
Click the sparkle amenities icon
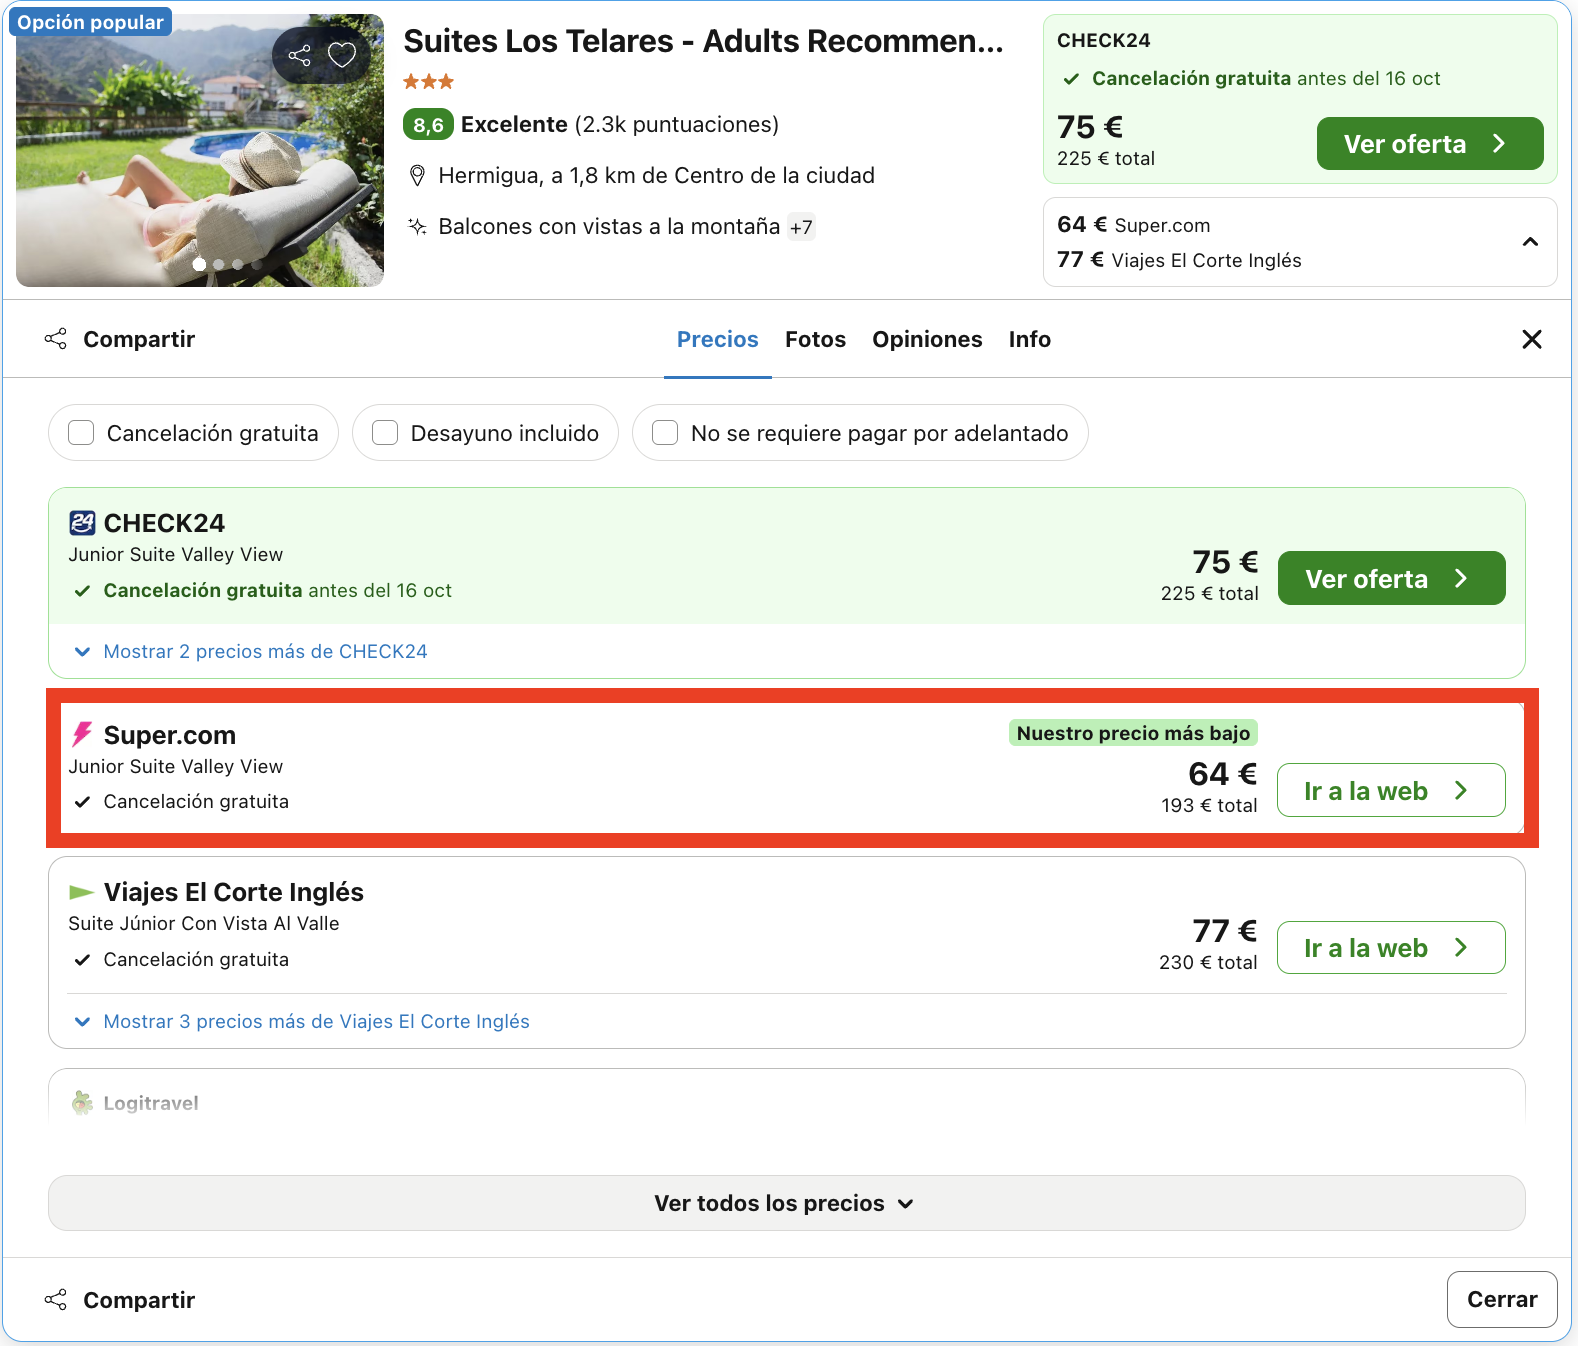pyautogui.click(x=417, y=226)
